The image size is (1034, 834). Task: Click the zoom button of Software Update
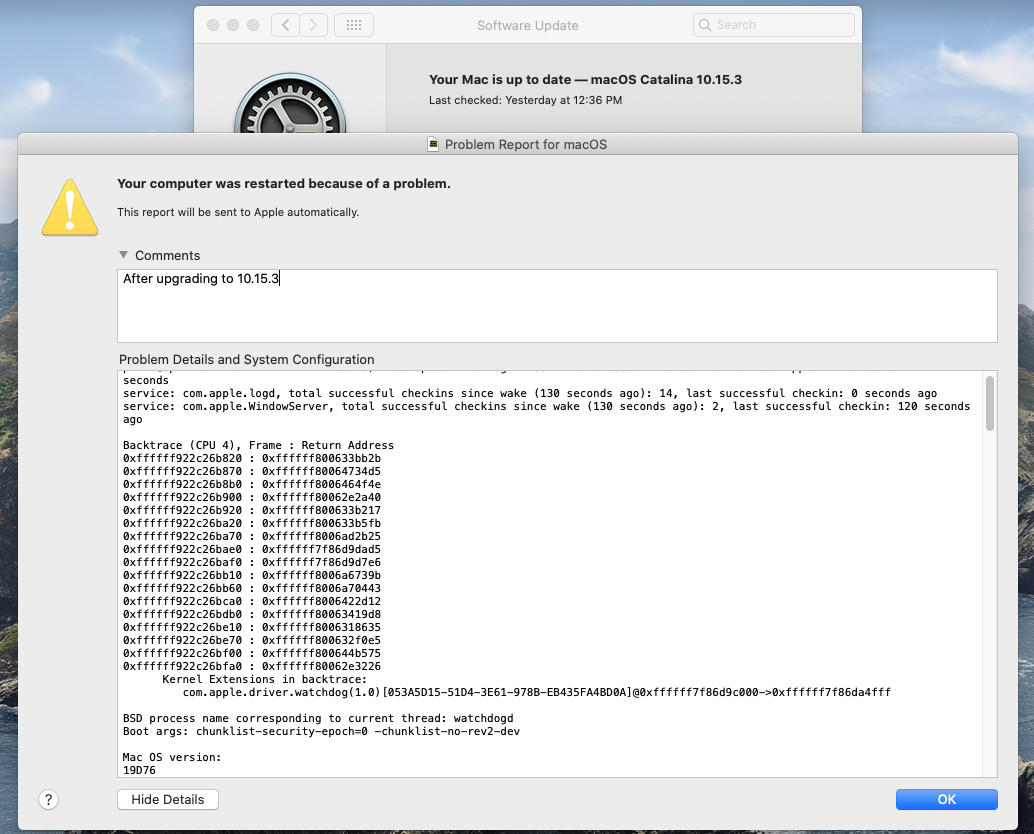pyautogui.click(x=253, y=25)
